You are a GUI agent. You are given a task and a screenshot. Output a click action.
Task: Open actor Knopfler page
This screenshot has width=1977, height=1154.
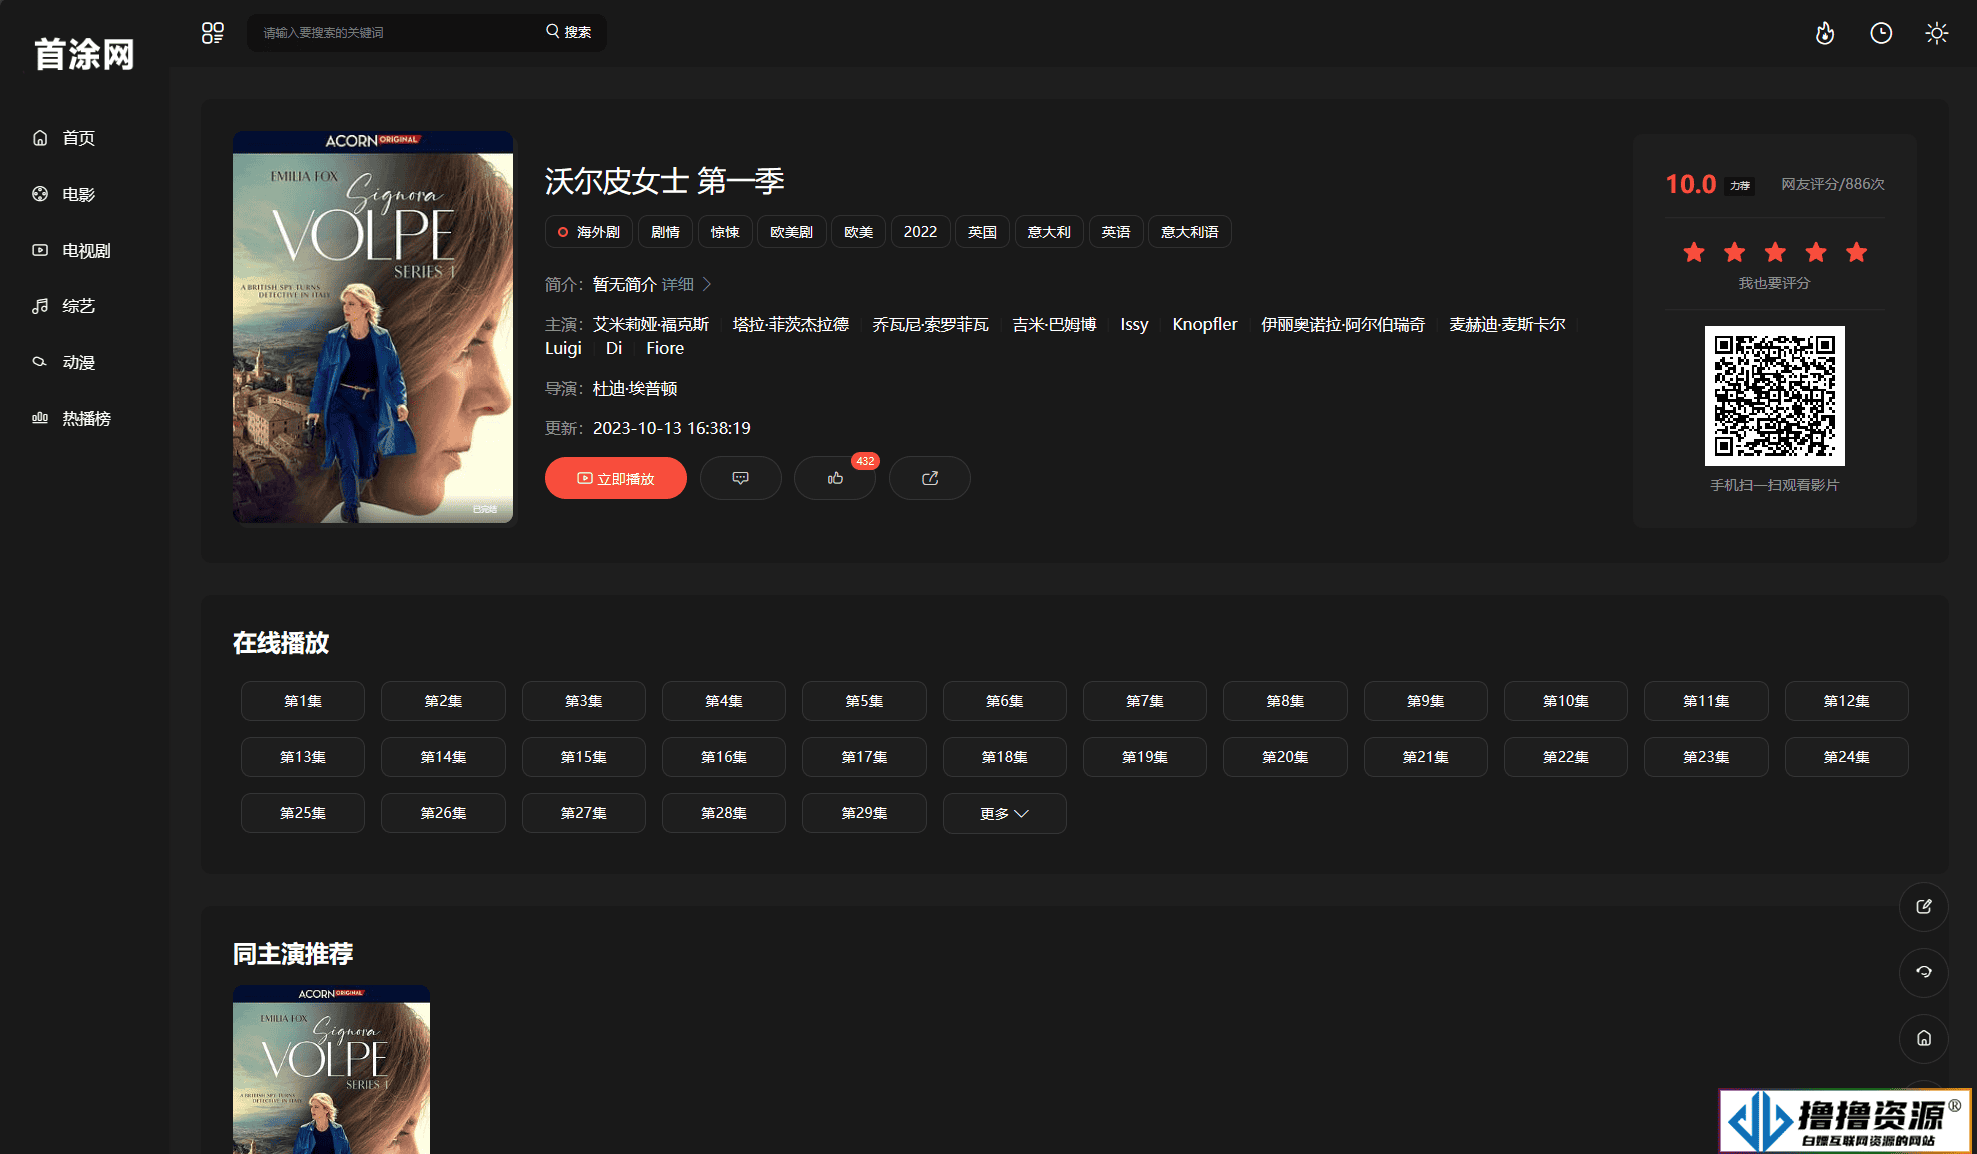[1204, 324]
